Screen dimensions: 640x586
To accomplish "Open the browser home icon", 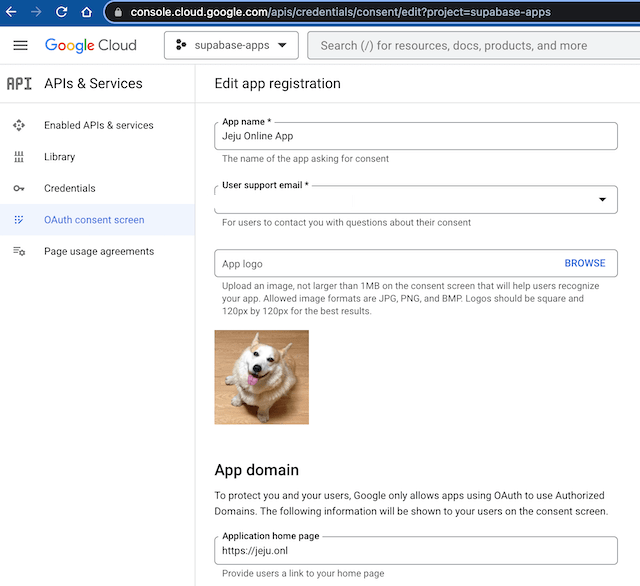I will click(87, 12).
